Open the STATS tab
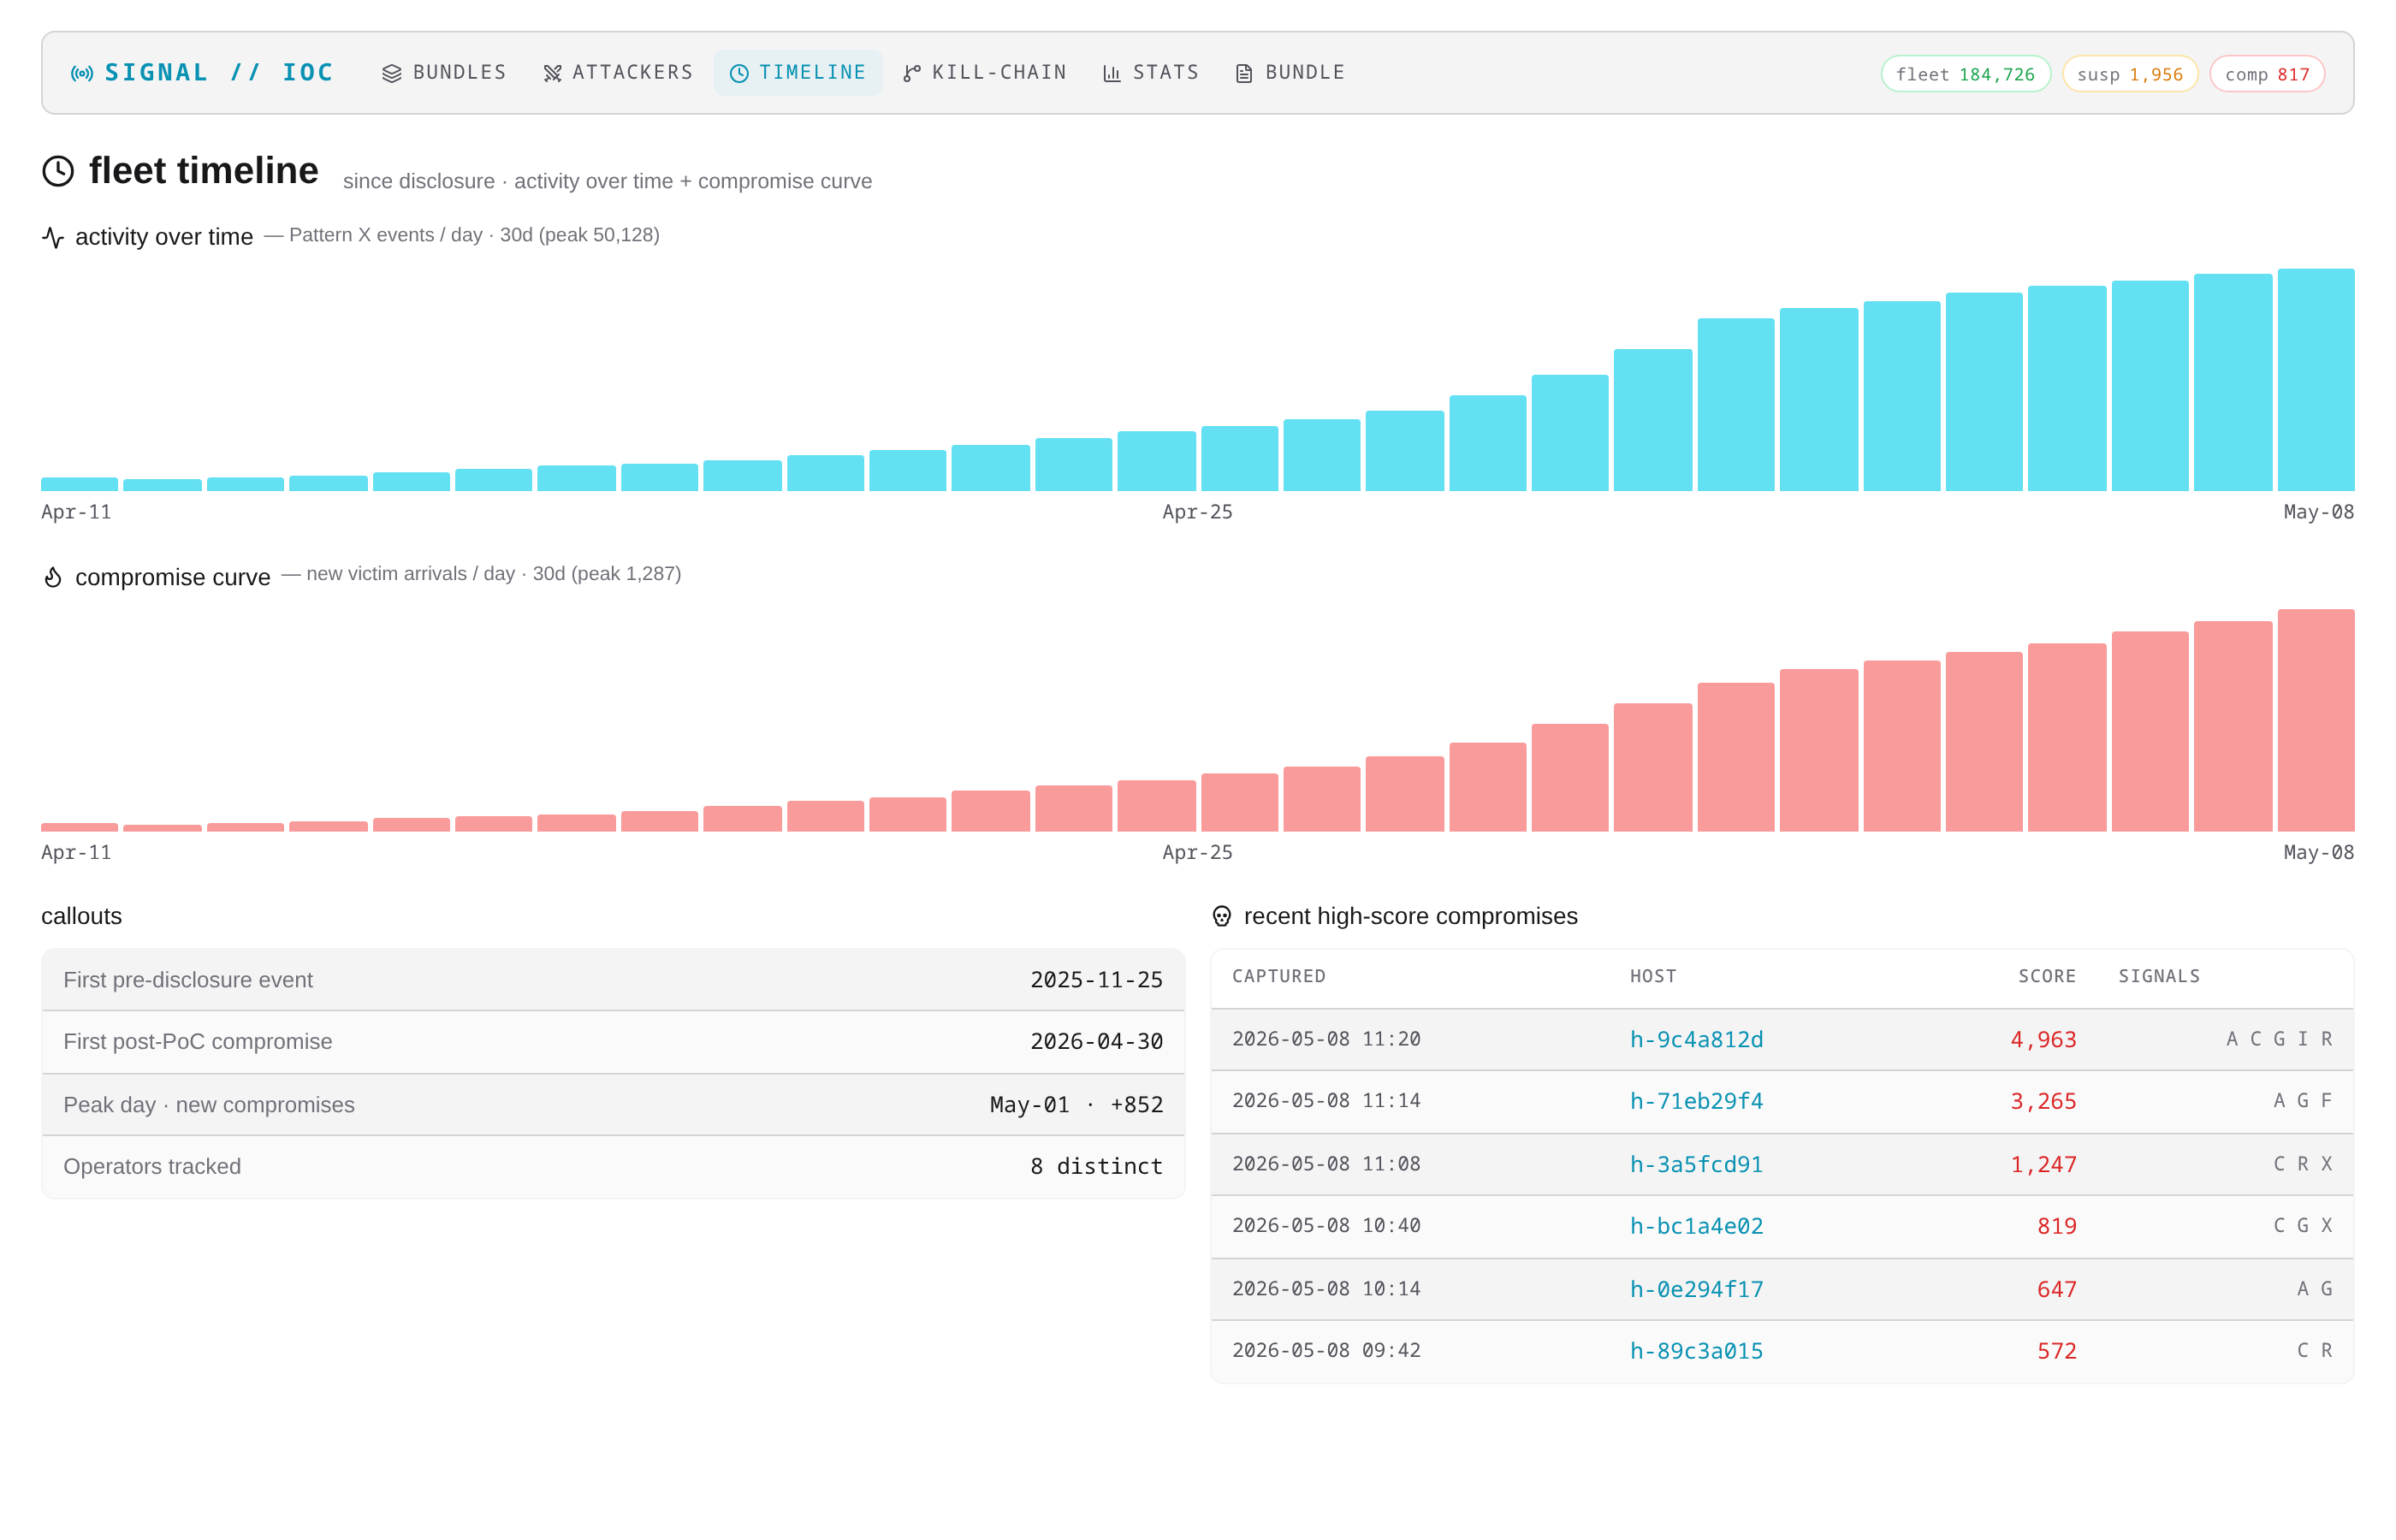The width and height of the screenshot is (2396, 1540). (x=1151, y=73)
